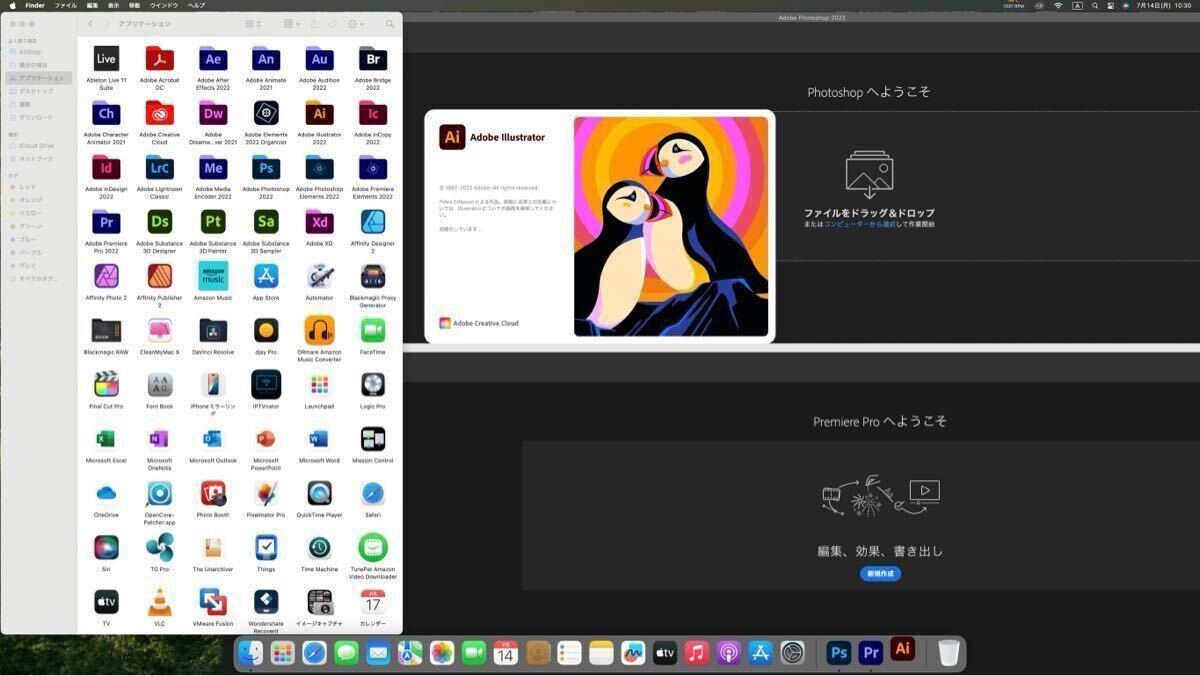Open Spotlight search in menu bar

click(x=1094, y=5)
